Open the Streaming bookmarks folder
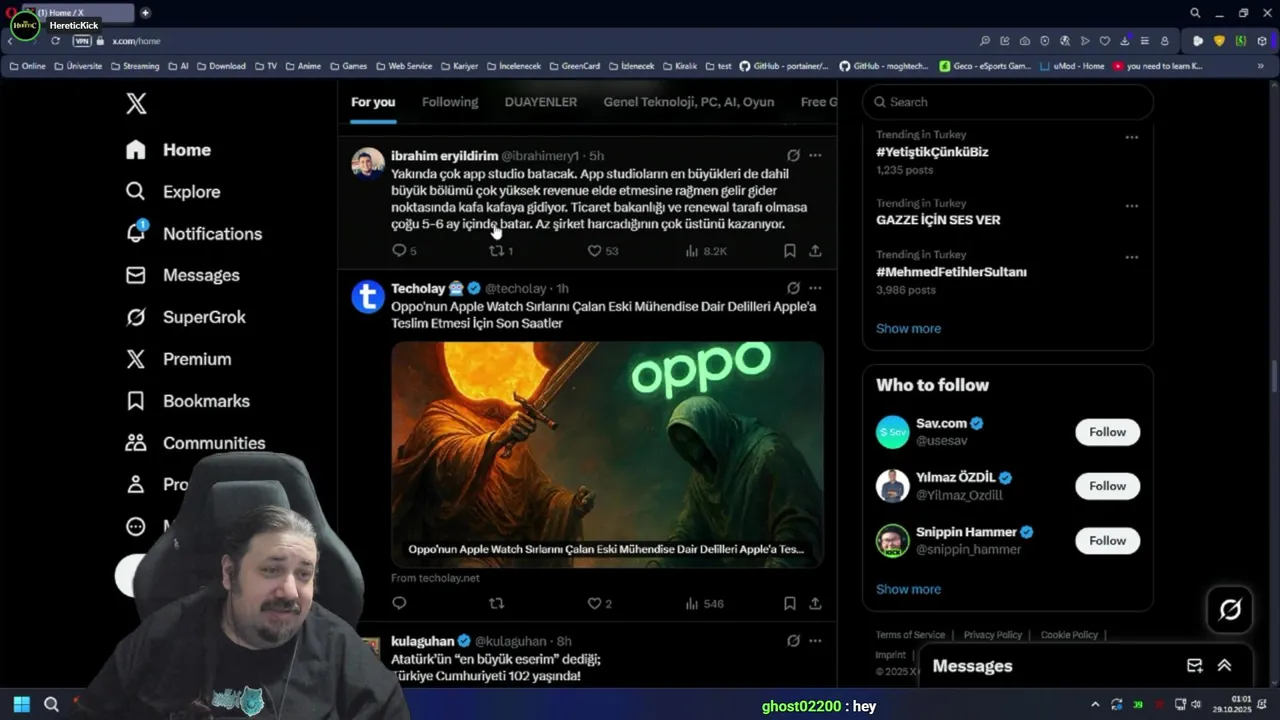The height and width of the screenshot is (720, 1280). pos(134,66)
